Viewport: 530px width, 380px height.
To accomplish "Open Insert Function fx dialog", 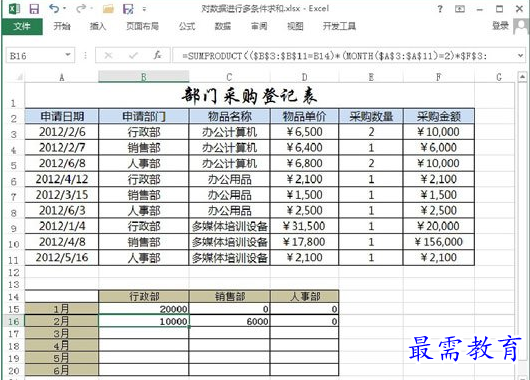I will [x=157, y=55].
